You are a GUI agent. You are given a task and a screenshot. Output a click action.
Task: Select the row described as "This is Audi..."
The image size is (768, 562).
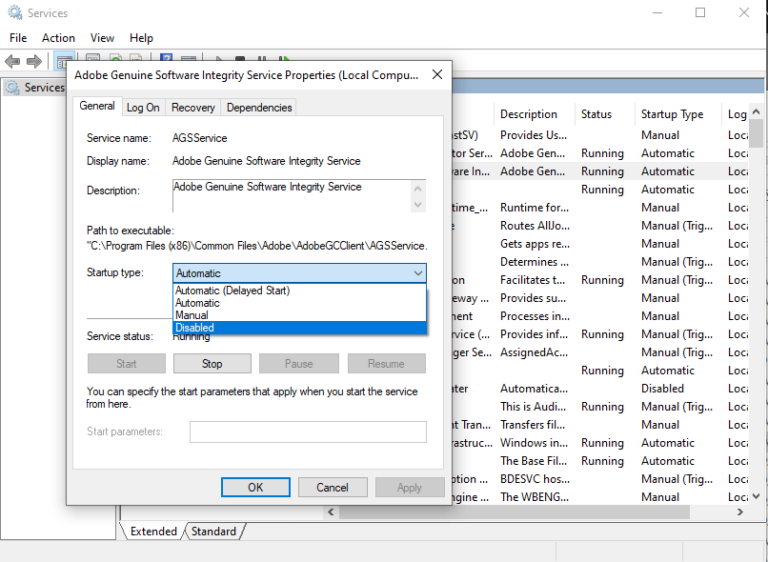[599, 407]
